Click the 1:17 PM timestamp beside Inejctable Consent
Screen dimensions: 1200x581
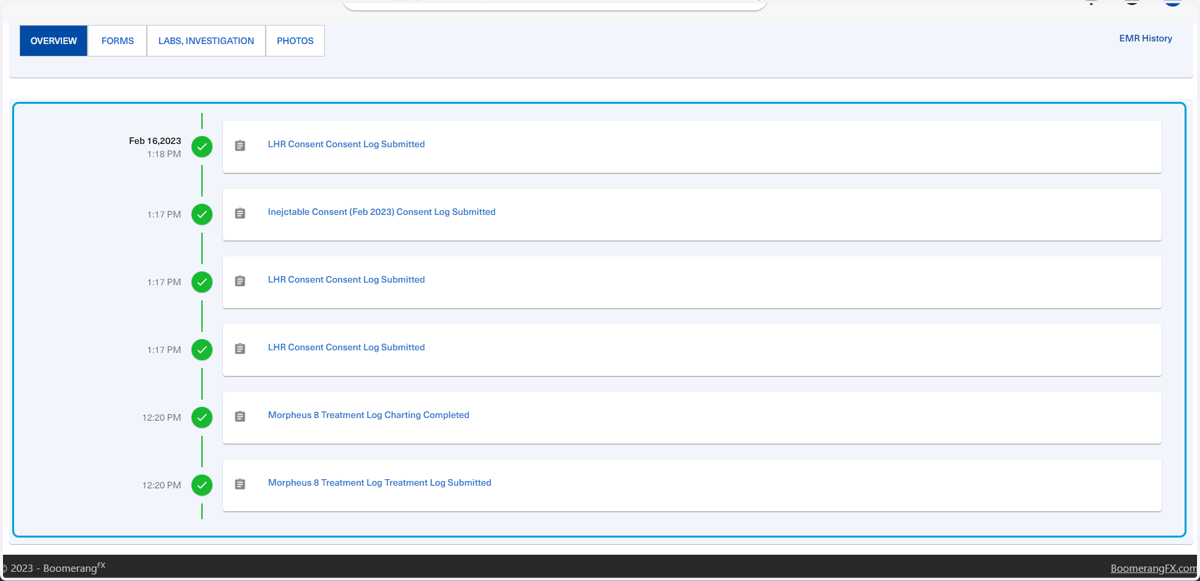click(164, 215)
